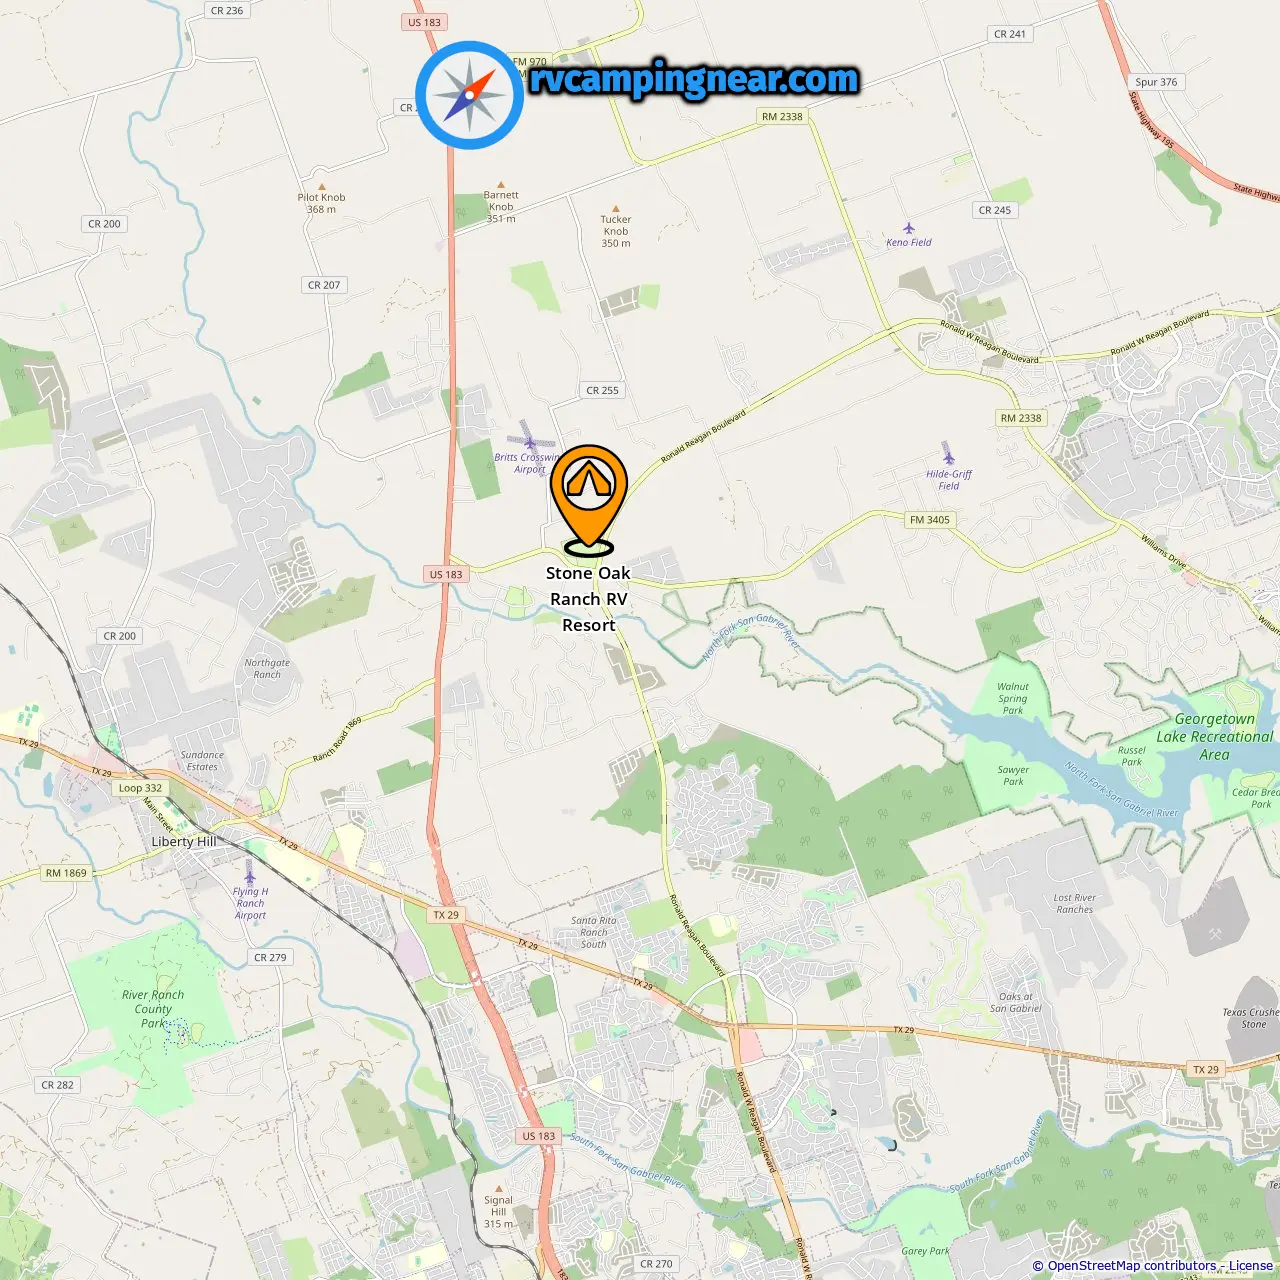Click the orange campground marker pin
Image resolution: width=1280 pixels, height=1280 pixels.
pyautogui.click(x=589, y=498)
